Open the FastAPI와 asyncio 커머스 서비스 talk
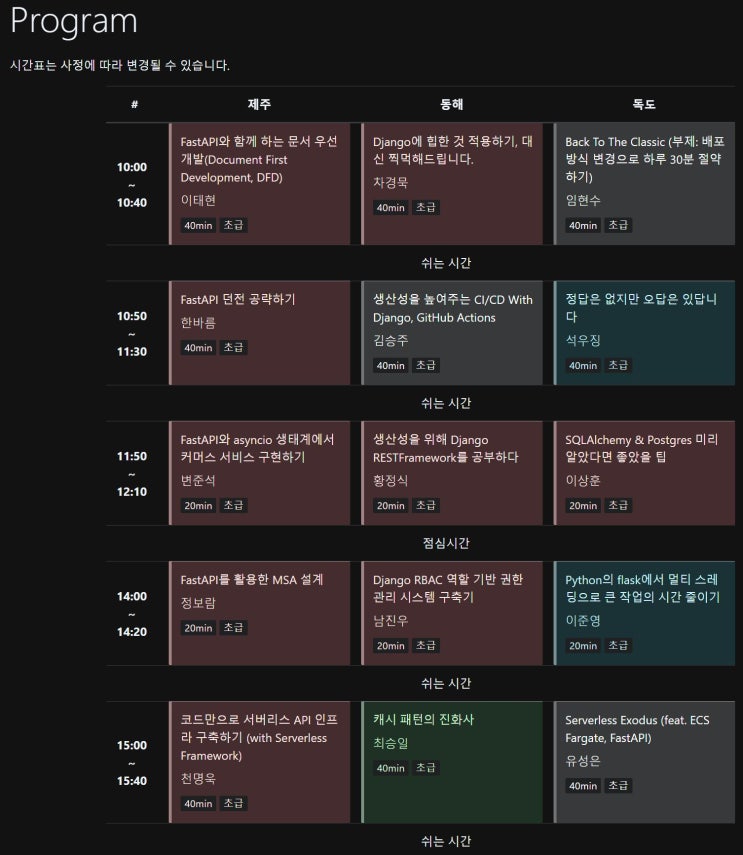Screen dimensions: 743x855 (x=258, y=448)
